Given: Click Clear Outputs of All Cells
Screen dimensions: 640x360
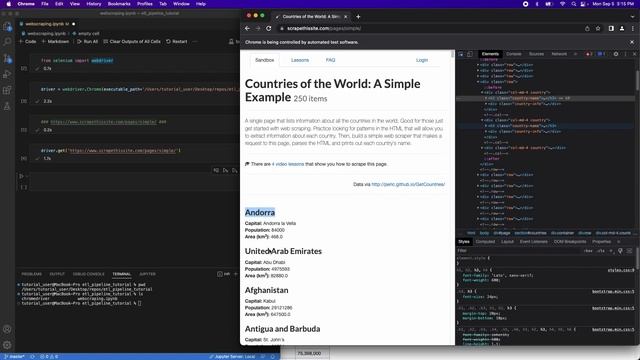Looking at the screenshot, I should [132, 42].
